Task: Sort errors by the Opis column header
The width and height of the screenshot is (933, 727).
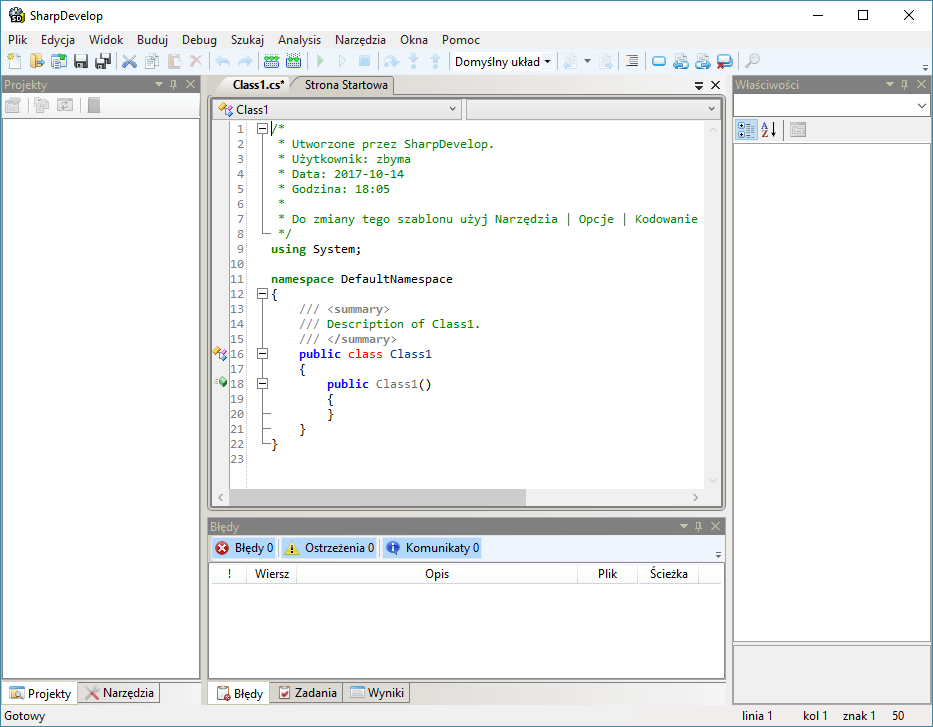Action: click(437, 574)
